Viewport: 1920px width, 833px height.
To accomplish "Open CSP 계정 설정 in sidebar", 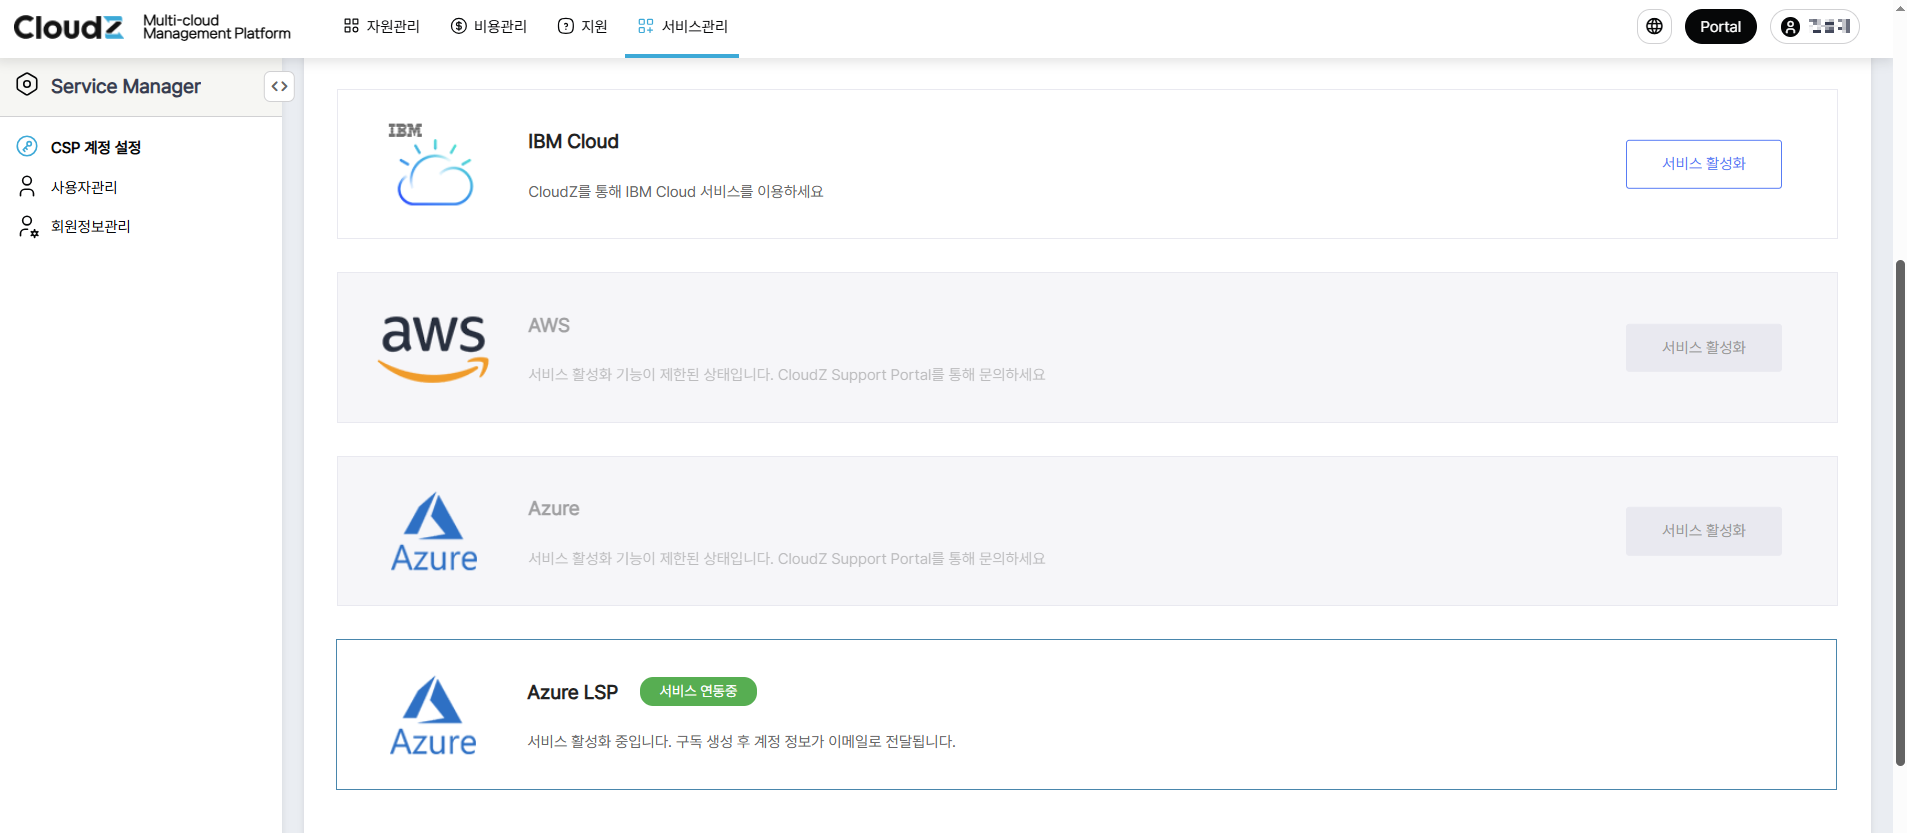I will click(95, 148).
